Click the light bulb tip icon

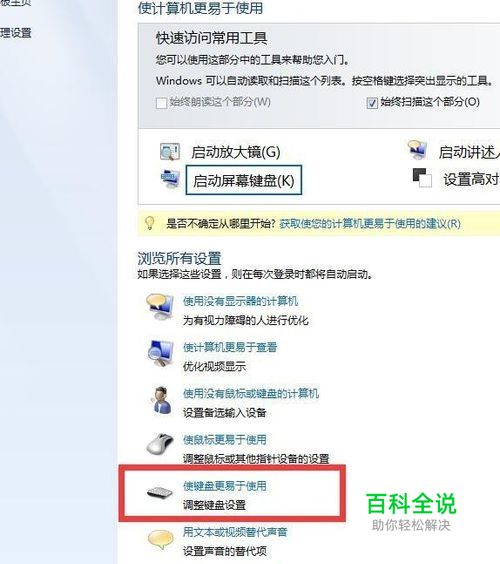[x=150, y=223]
